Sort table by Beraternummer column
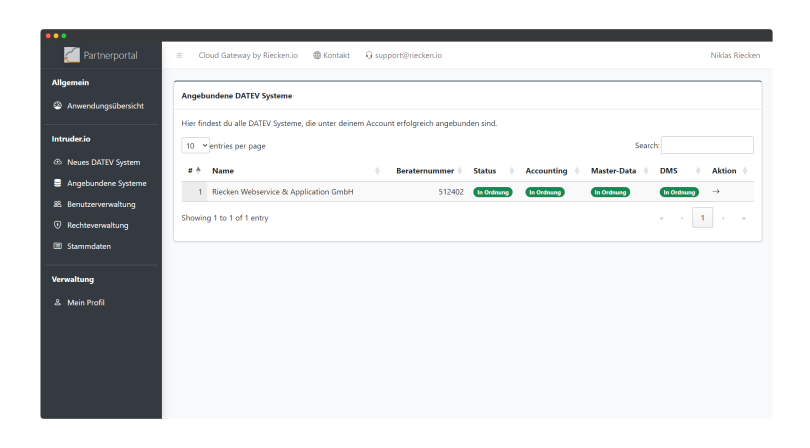This screenshot has width=810, height=448. tap(427, 171)
